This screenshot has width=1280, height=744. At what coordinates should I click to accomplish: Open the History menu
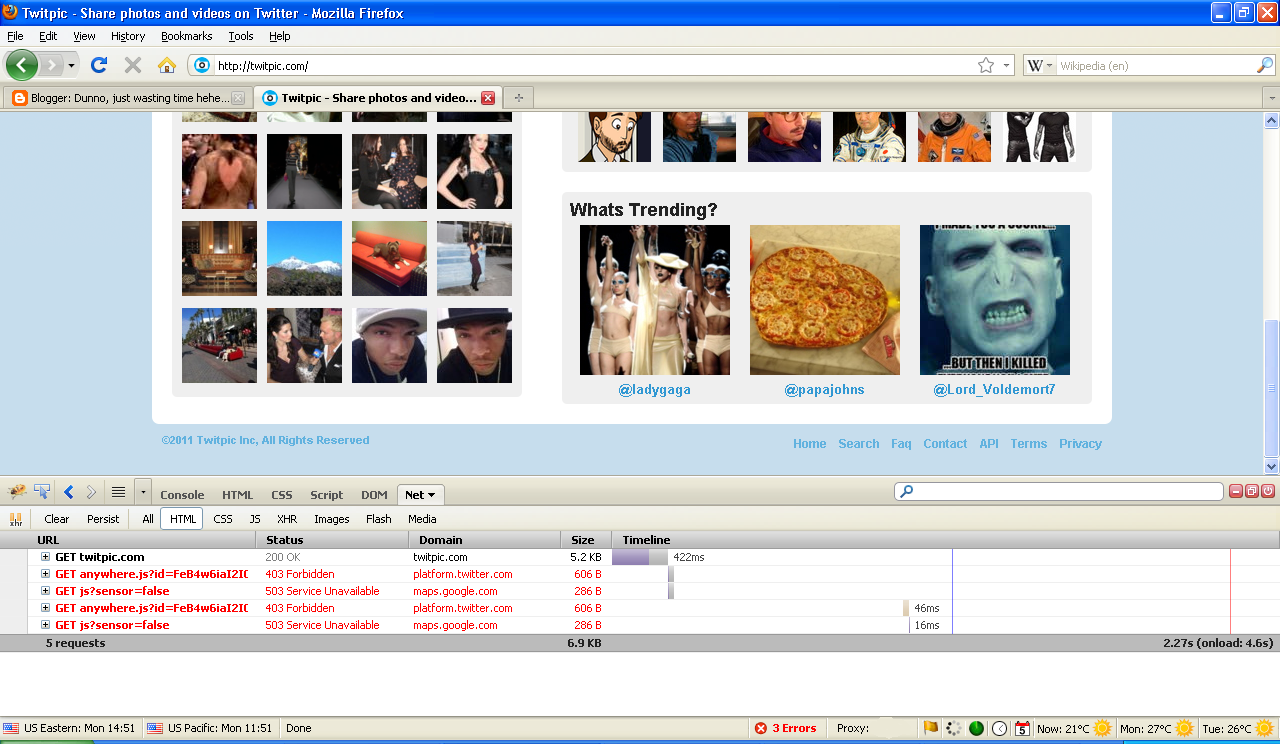(x=128, y=36)
